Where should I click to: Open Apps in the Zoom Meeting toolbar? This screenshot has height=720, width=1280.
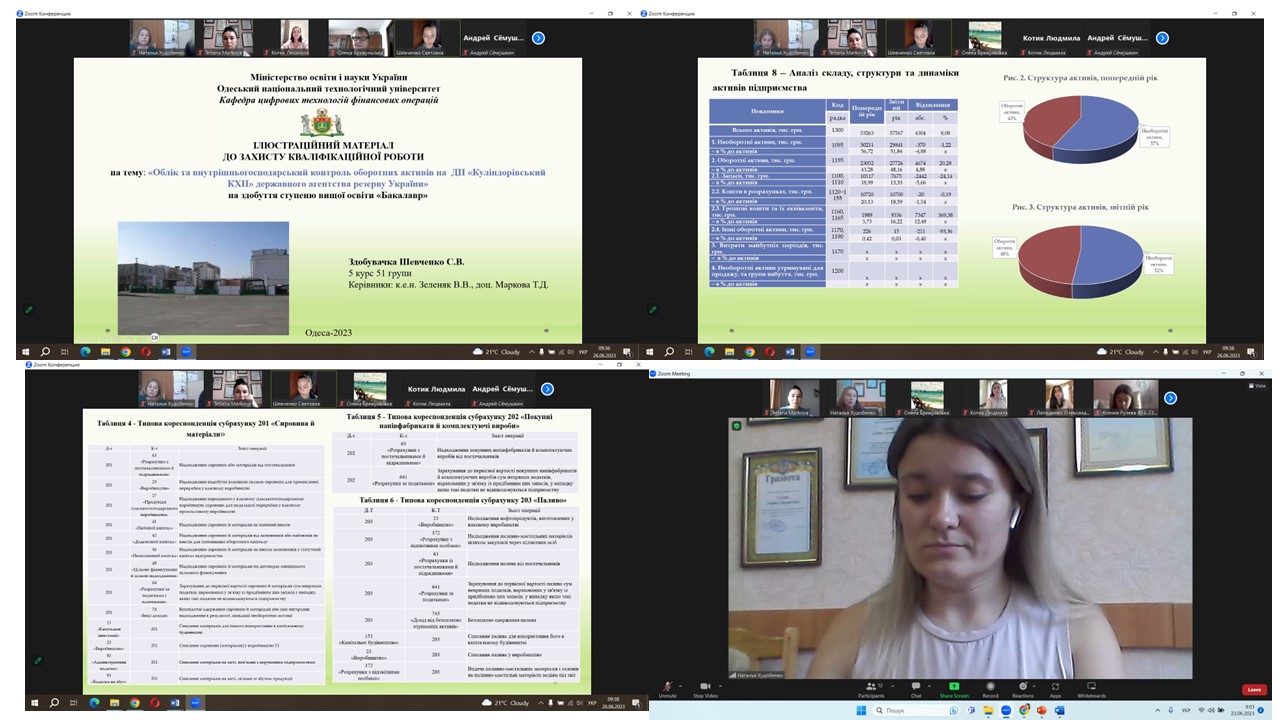point(1056,689)
